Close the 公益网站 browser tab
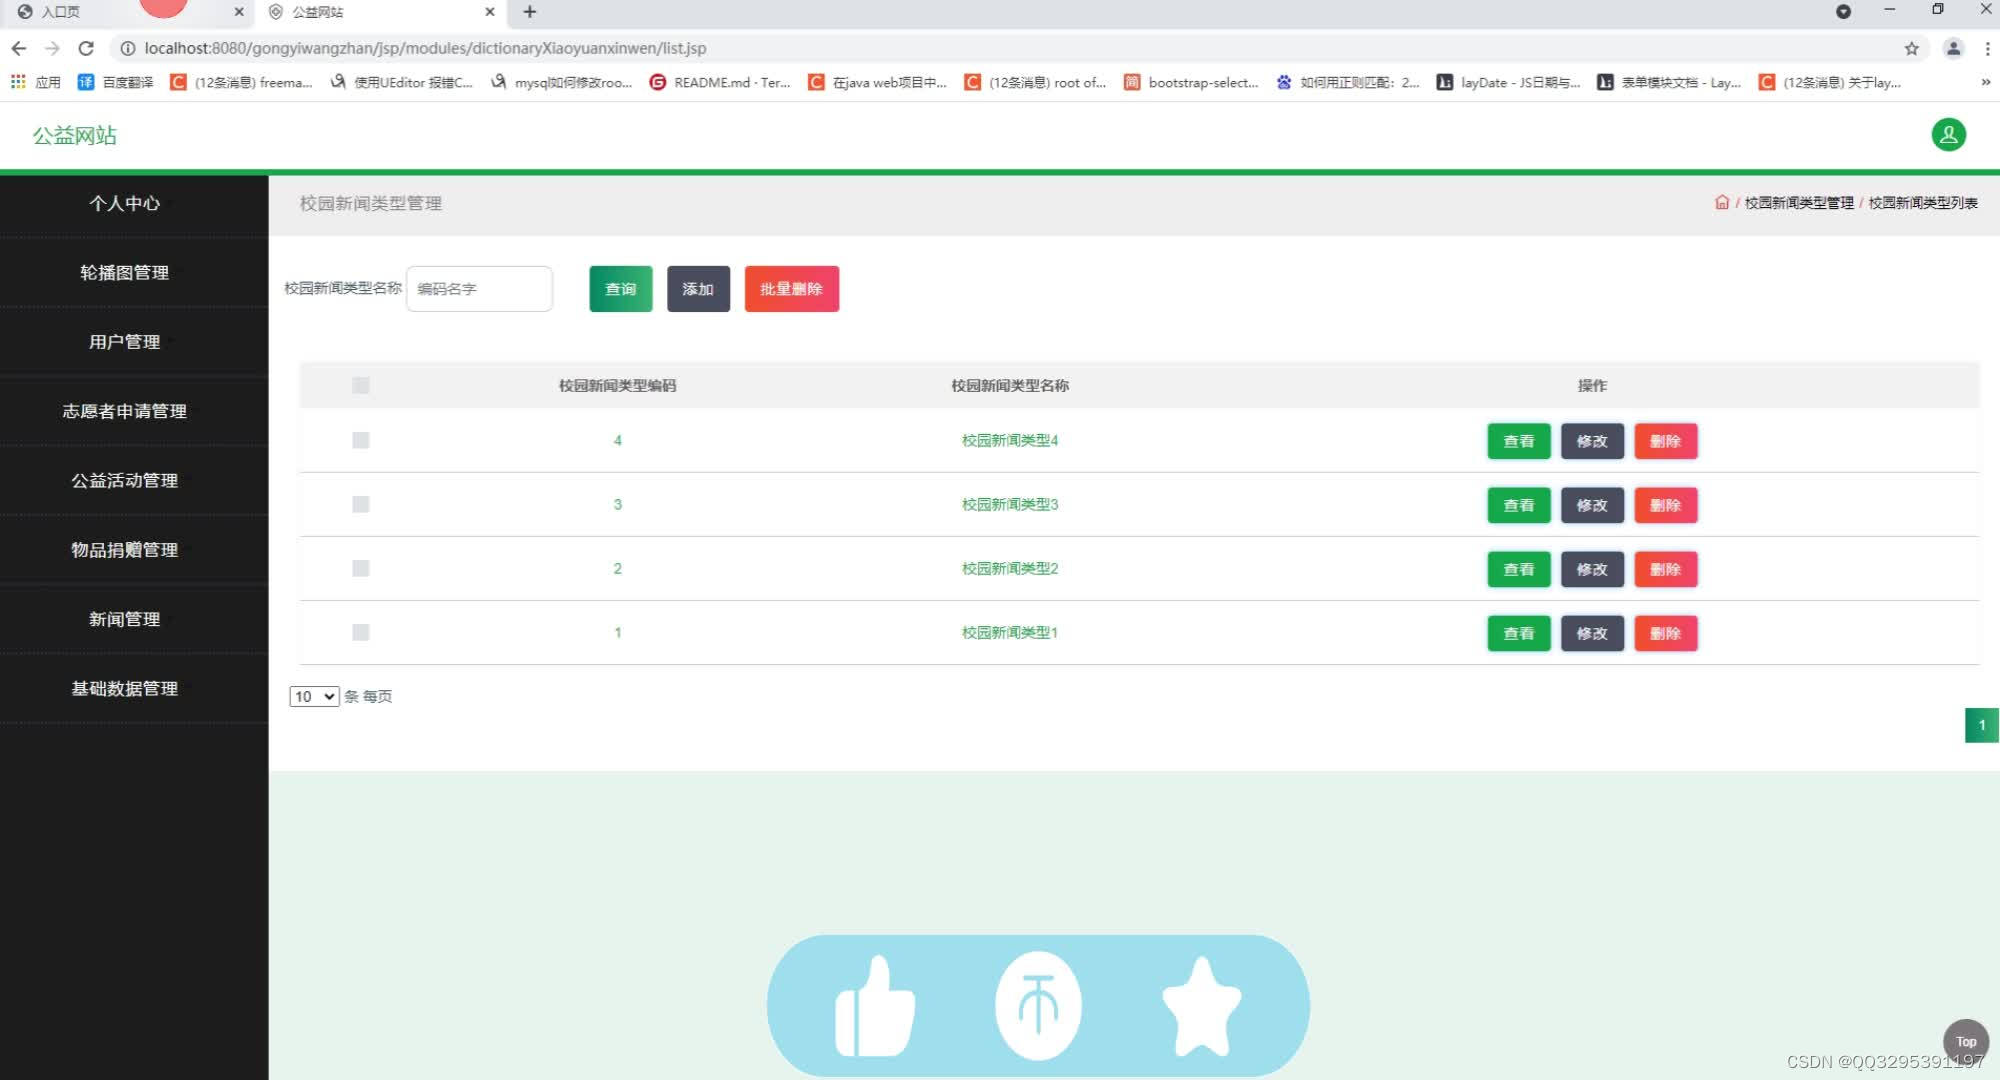This screenshot has height=1080, width=2000. pyautogui.click(x=490, y=12)
